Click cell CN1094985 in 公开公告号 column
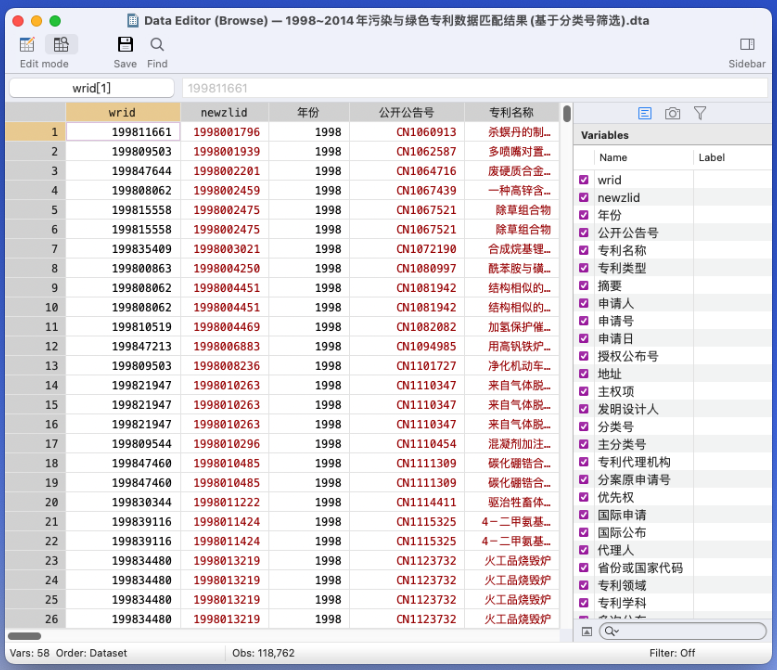The height and width of the screenshot is (670, 777). tap(407, 346)
